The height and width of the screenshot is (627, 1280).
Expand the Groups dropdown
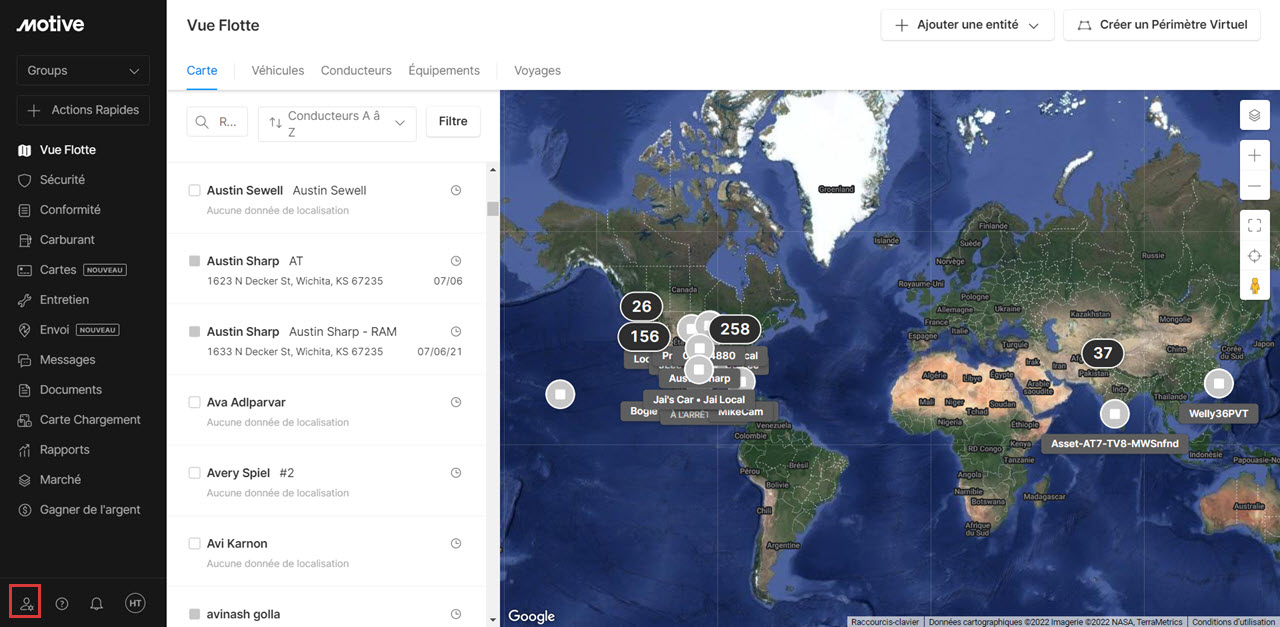(x=83, y=71)
